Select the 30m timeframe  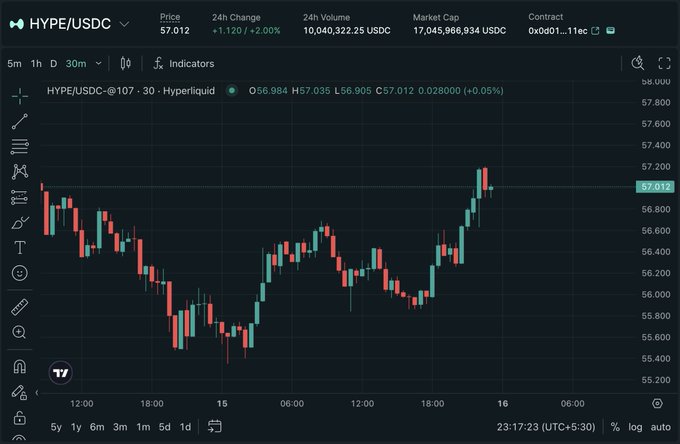click(x=76, y=63)
